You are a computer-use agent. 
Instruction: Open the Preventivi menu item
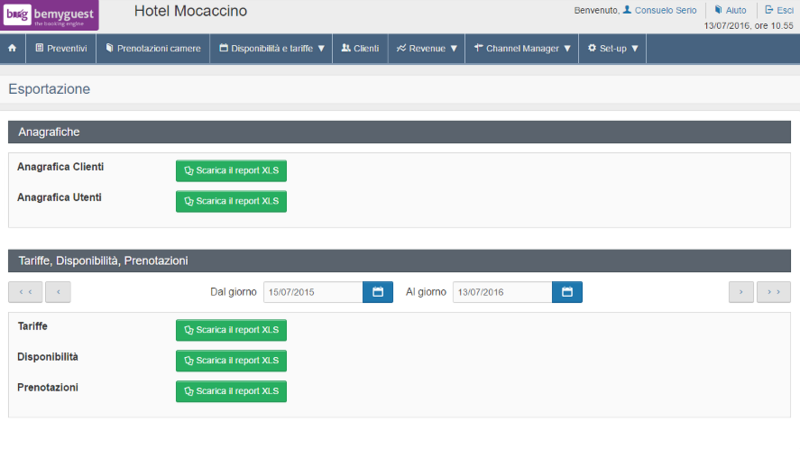[61, 48]
